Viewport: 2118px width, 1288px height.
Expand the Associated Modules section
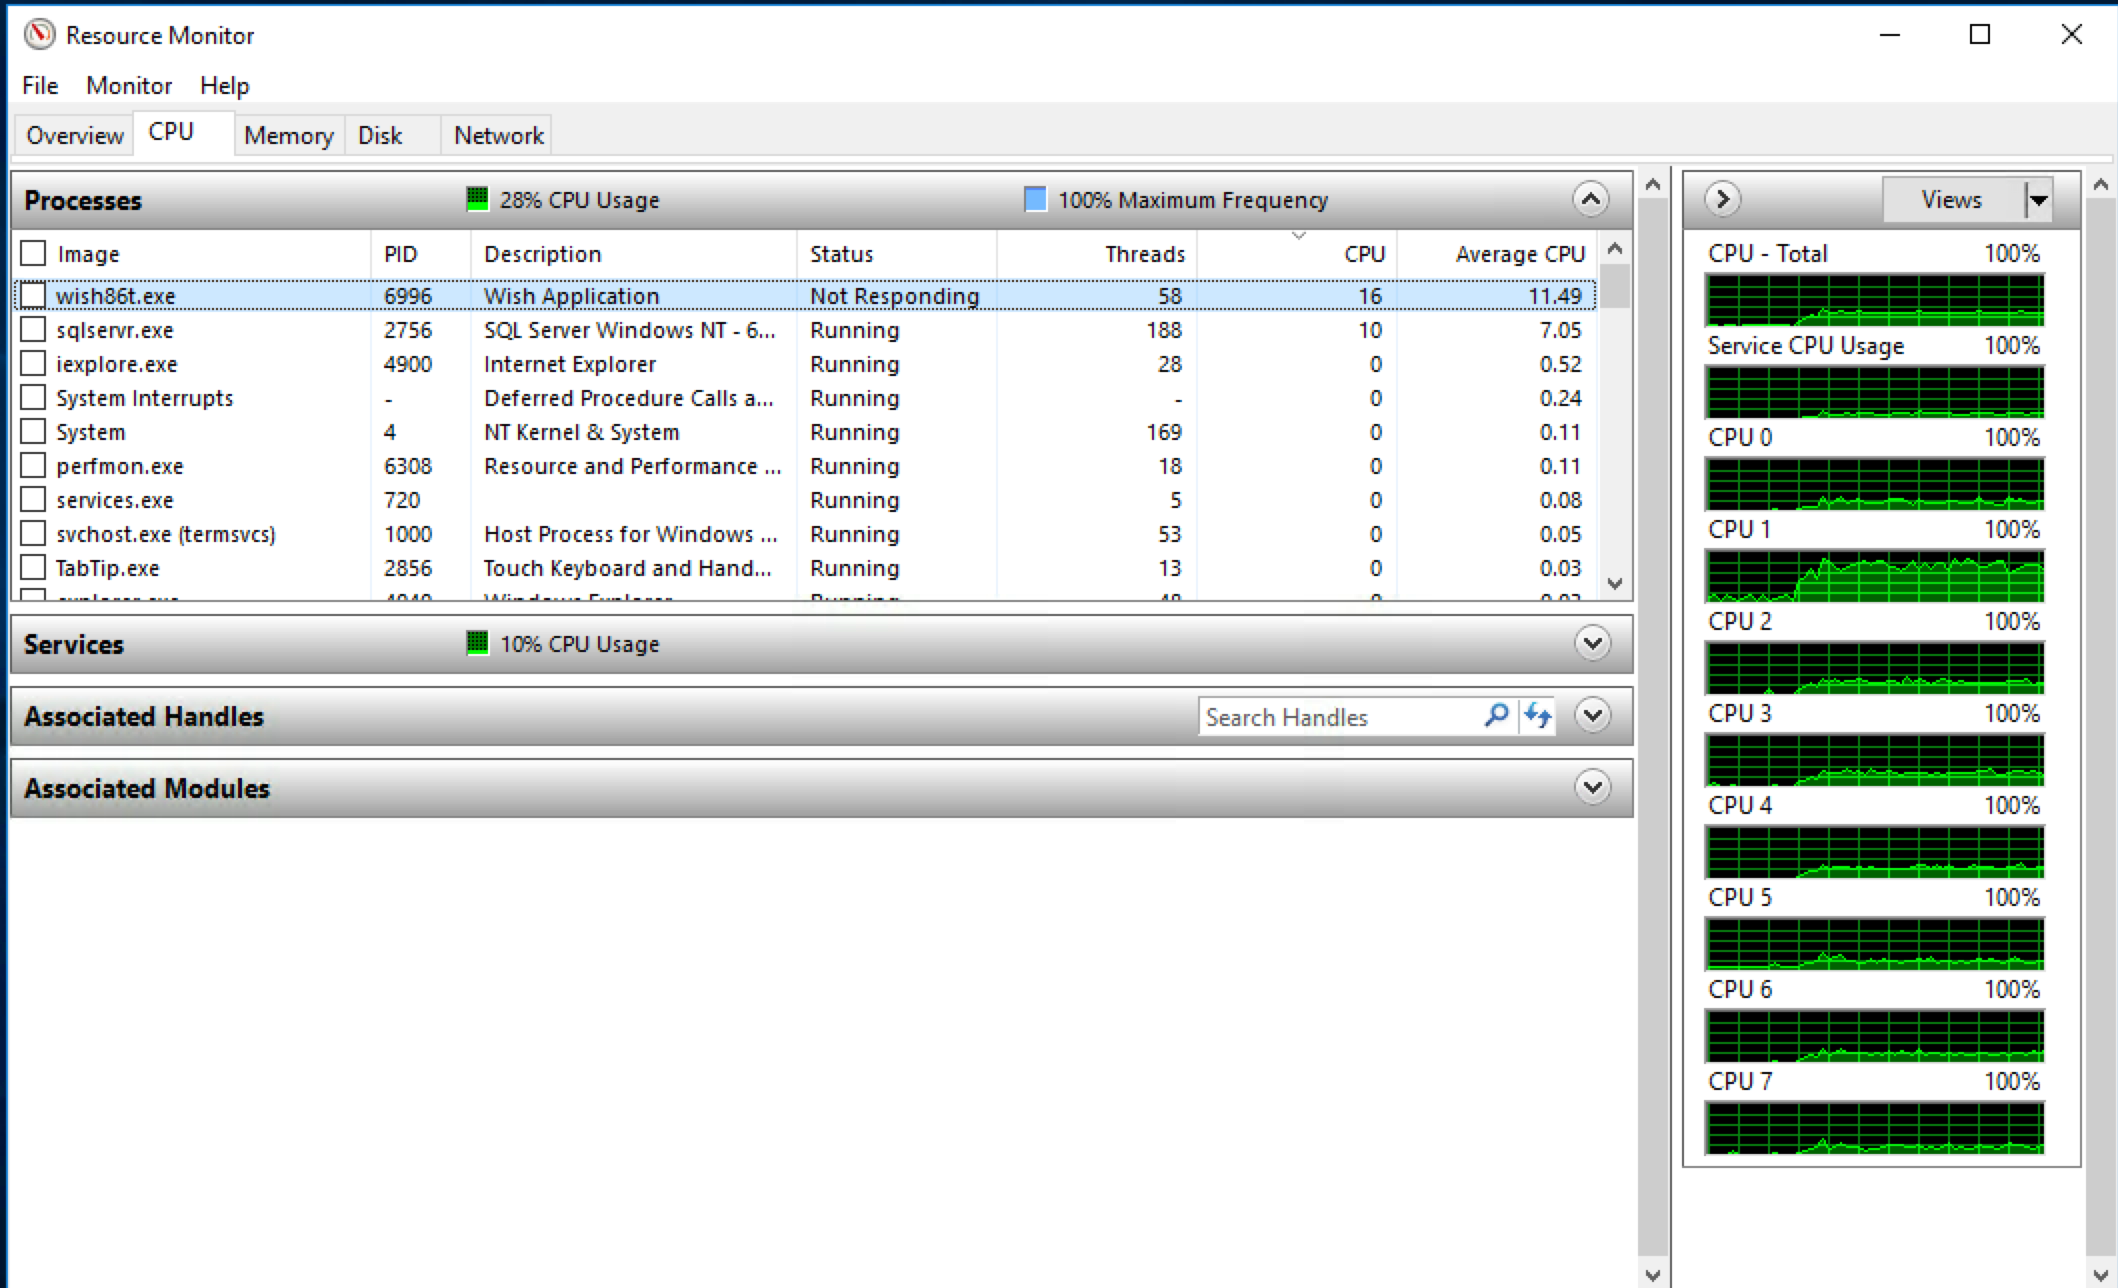[1592, 787]
